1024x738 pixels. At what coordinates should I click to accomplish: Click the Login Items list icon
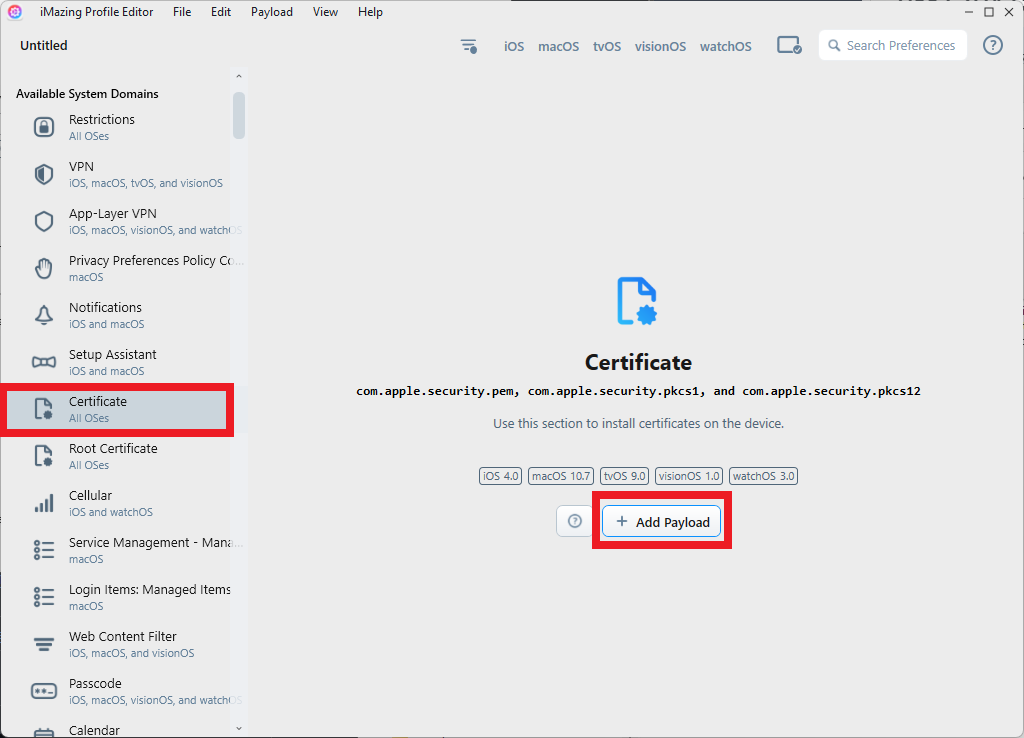(44, 597)
